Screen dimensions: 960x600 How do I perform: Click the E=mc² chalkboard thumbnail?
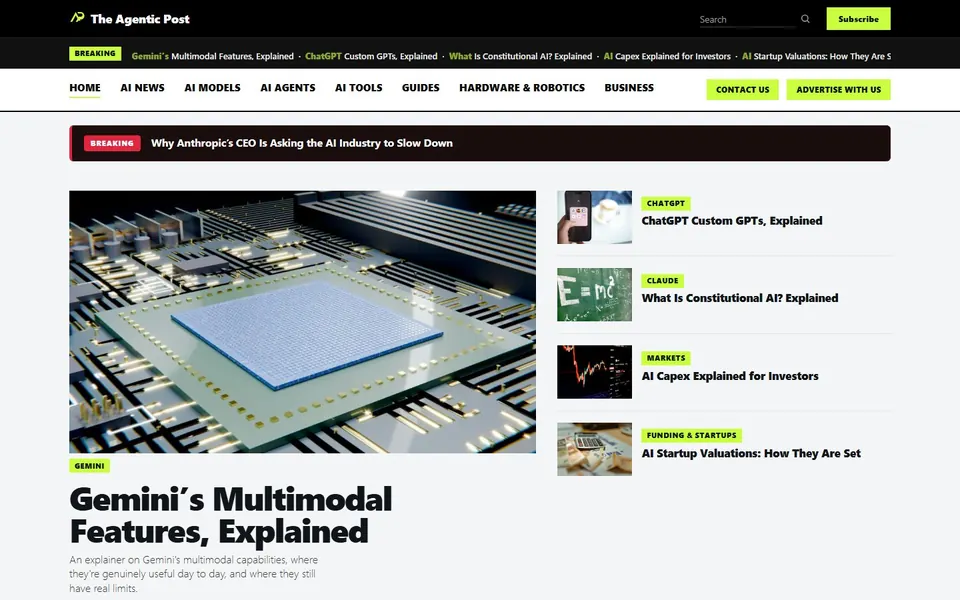[x=594, y=294]
